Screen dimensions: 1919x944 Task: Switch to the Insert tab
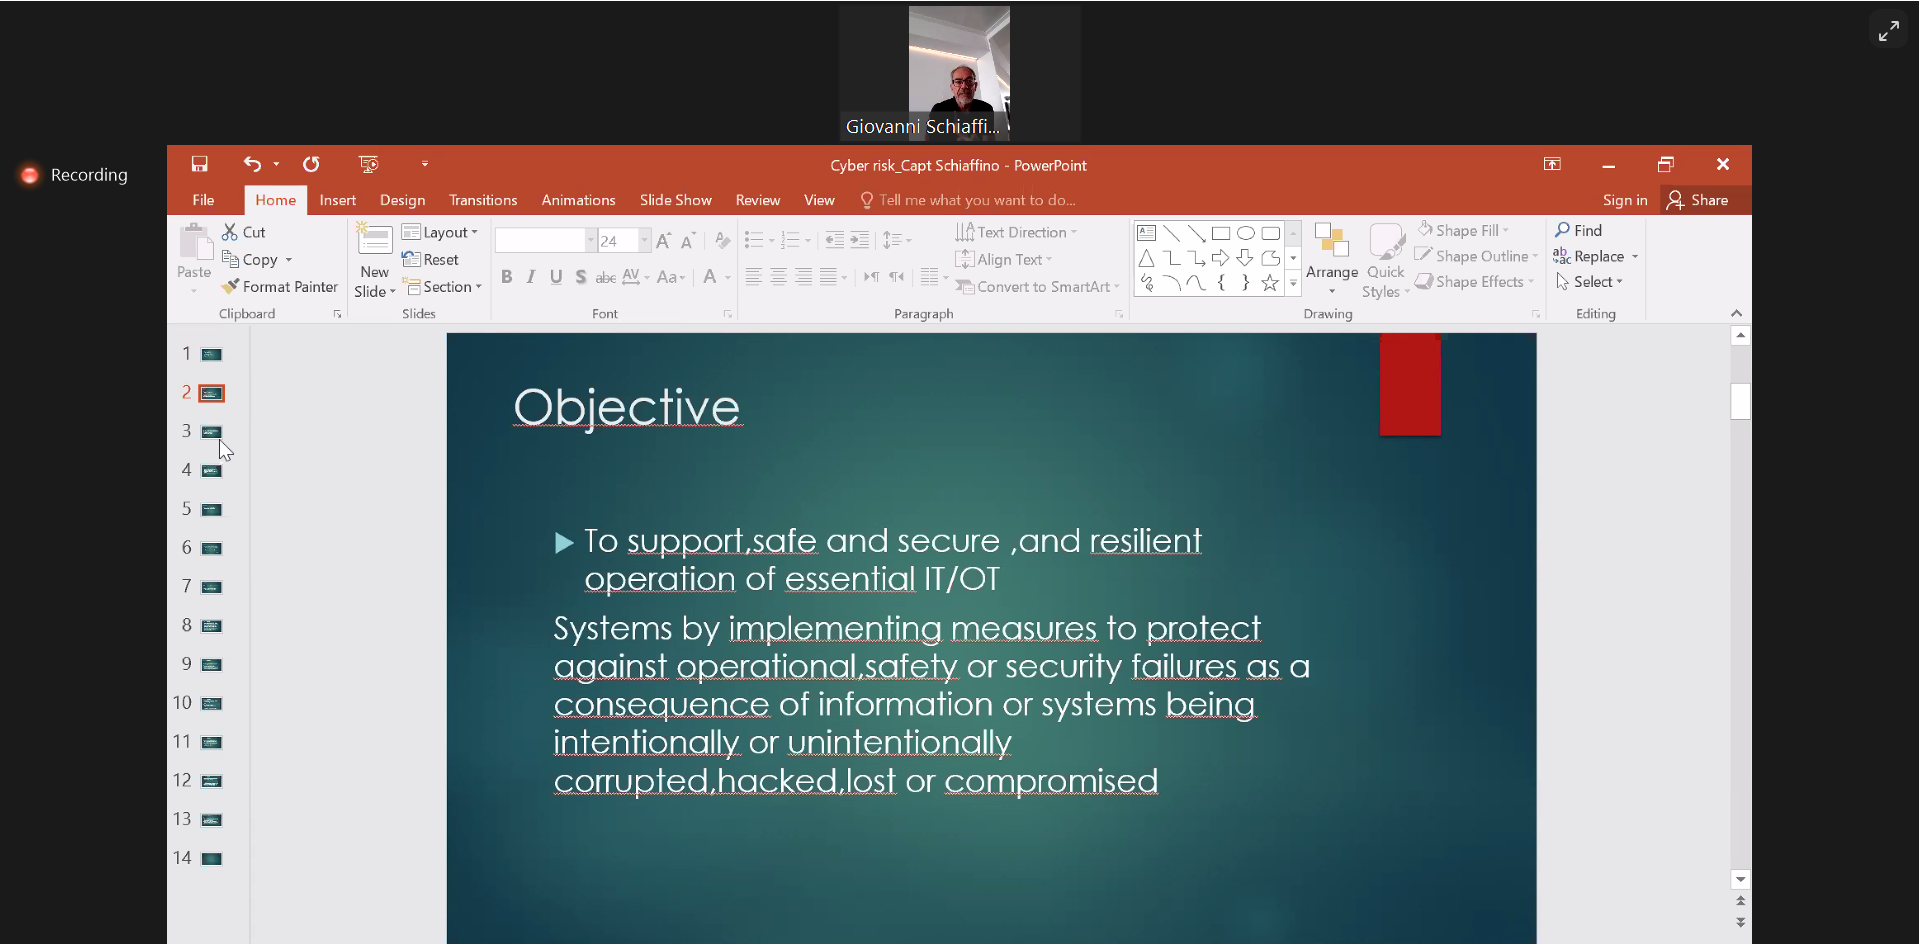coord(337,200)
